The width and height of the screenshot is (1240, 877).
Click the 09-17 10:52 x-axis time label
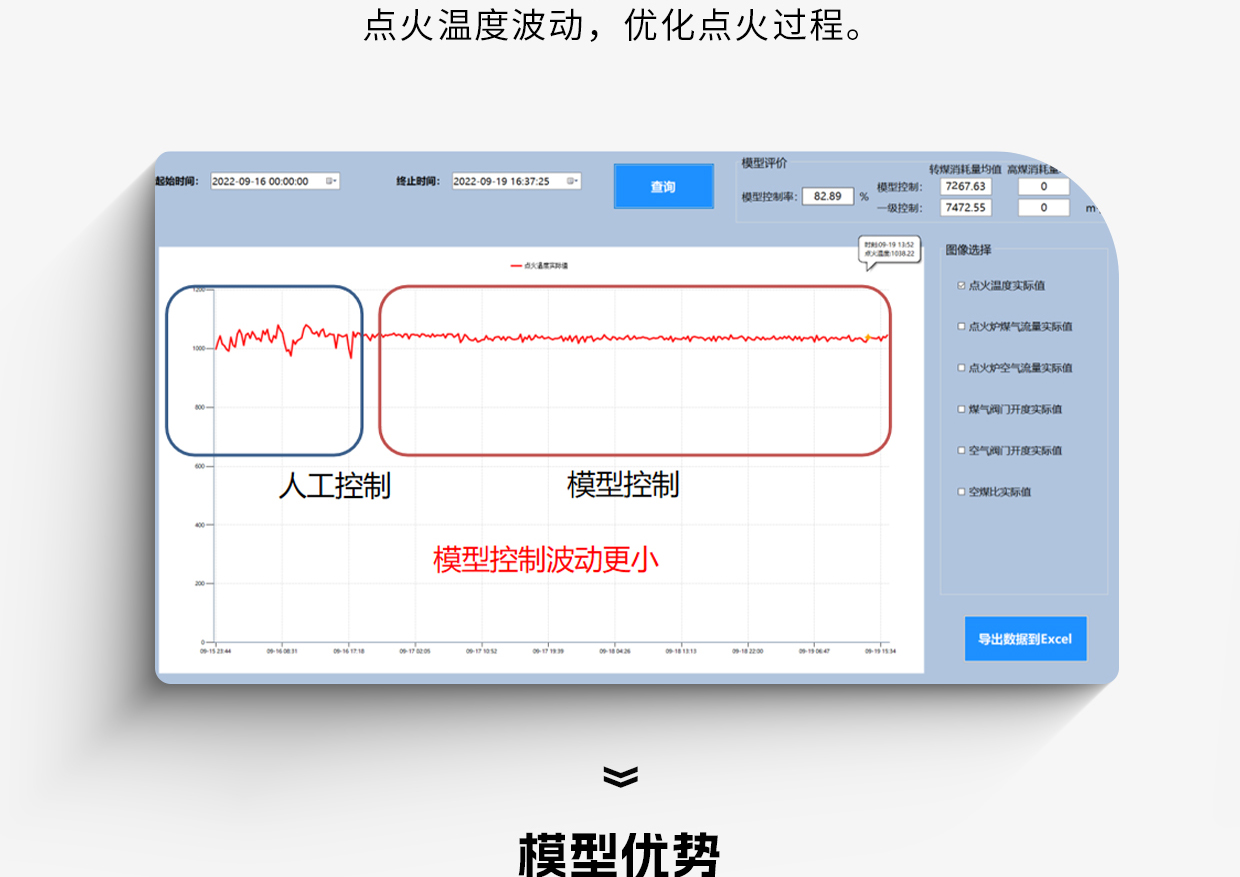tap(481, 651)
